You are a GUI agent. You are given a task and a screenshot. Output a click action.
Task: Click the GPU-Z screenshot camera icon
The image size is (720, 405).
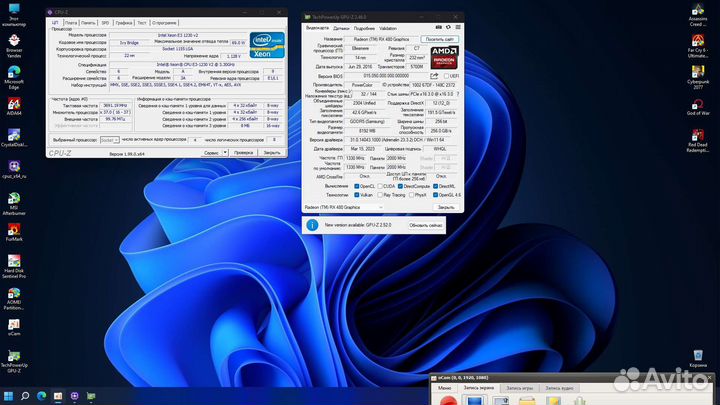tap(439, 28)
